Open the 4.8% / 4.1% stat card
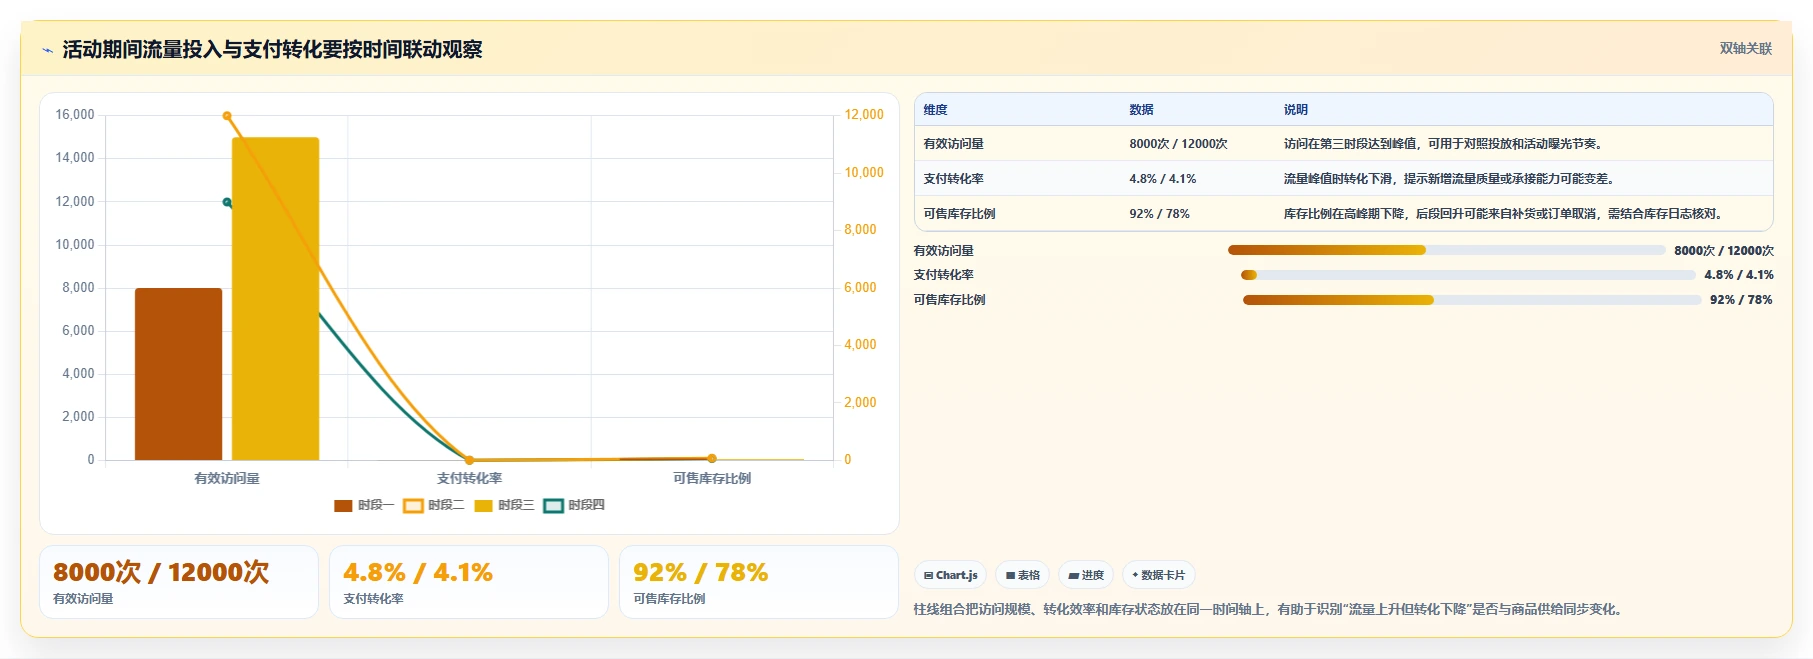1813x659 pixels. [469, 582]
